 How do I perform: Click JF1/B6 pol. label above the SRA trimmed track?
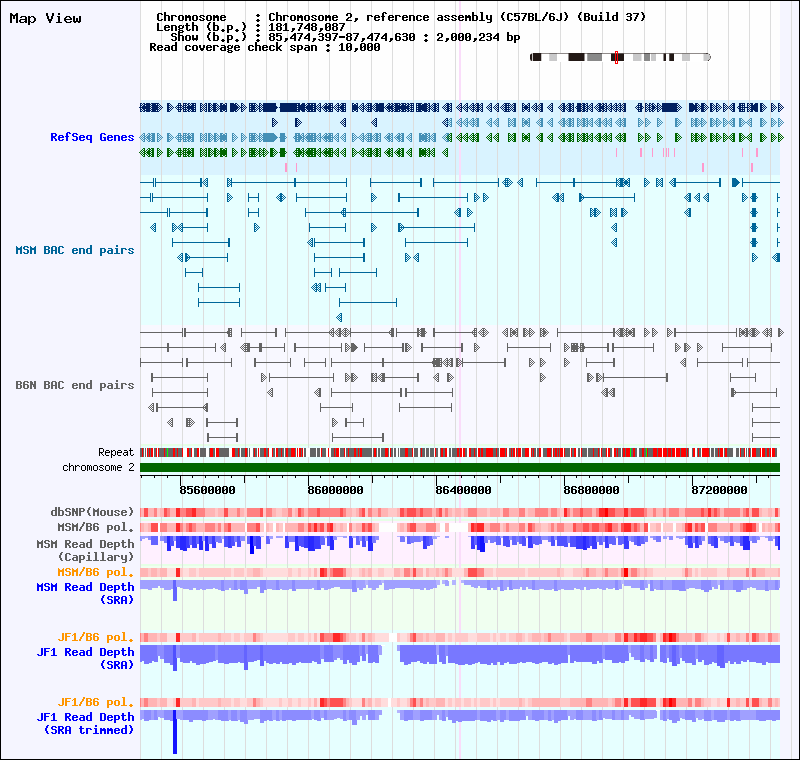(95, 702)
